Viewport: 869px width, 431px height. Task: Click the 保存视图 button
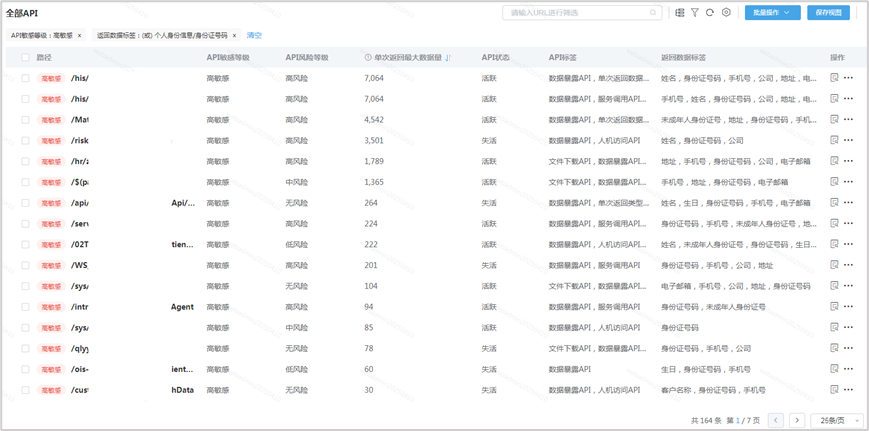click(829, 13)
